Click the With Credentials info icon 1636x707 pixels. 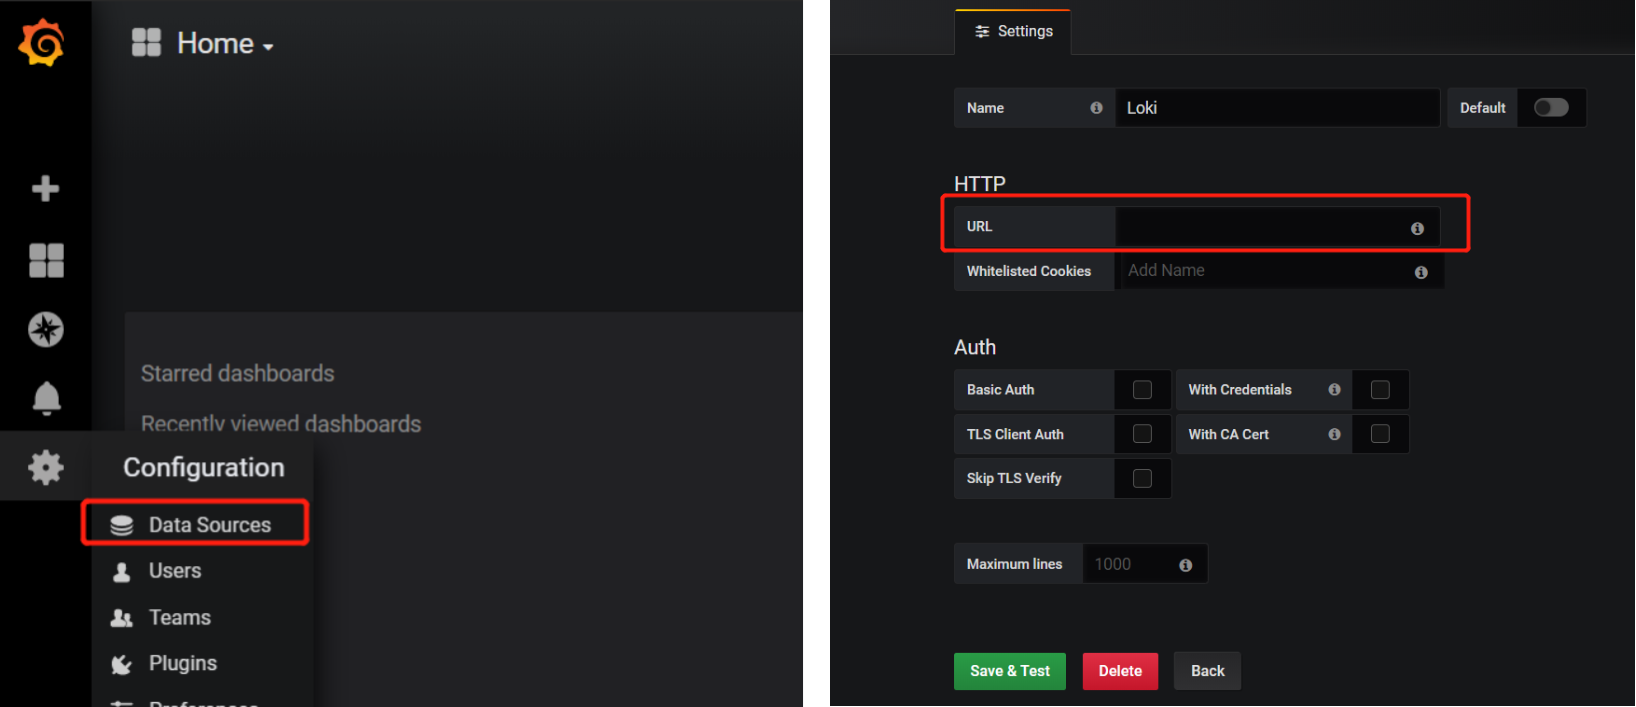pos(1334,390)
